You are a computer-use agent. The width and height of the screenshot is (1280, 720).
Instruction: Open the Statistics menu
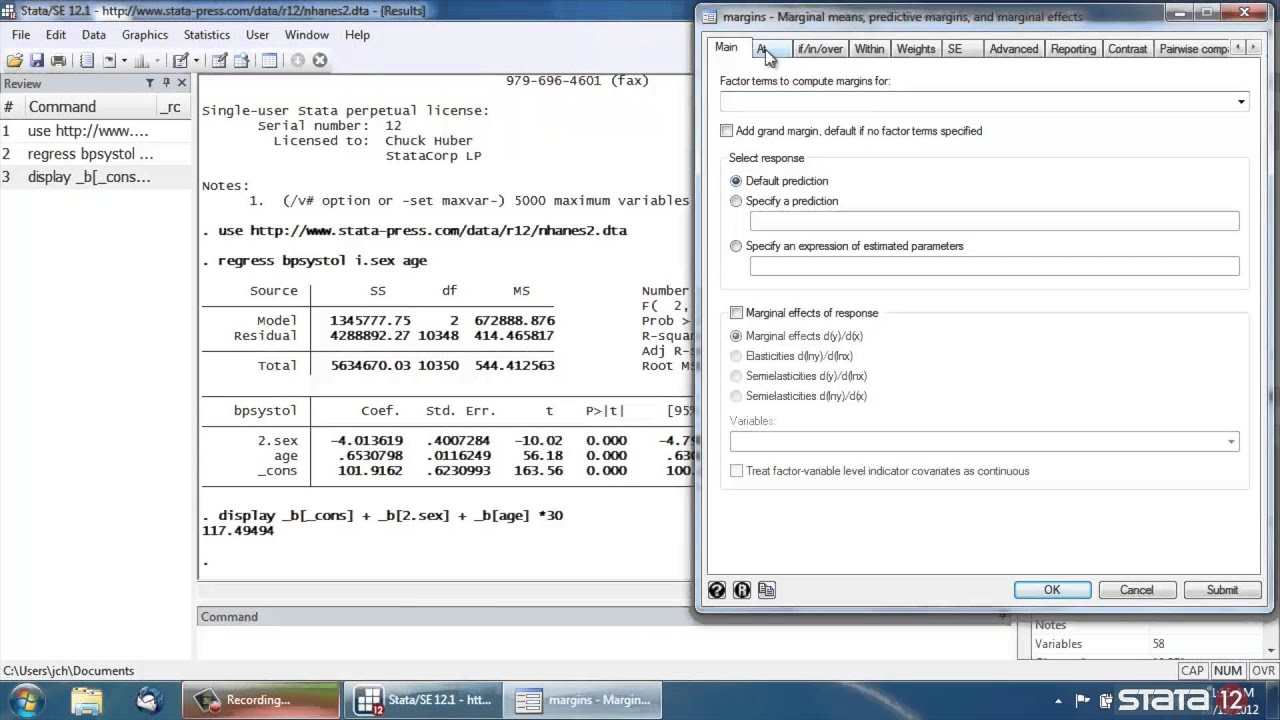pyautogui.click(x=206, y=34)
